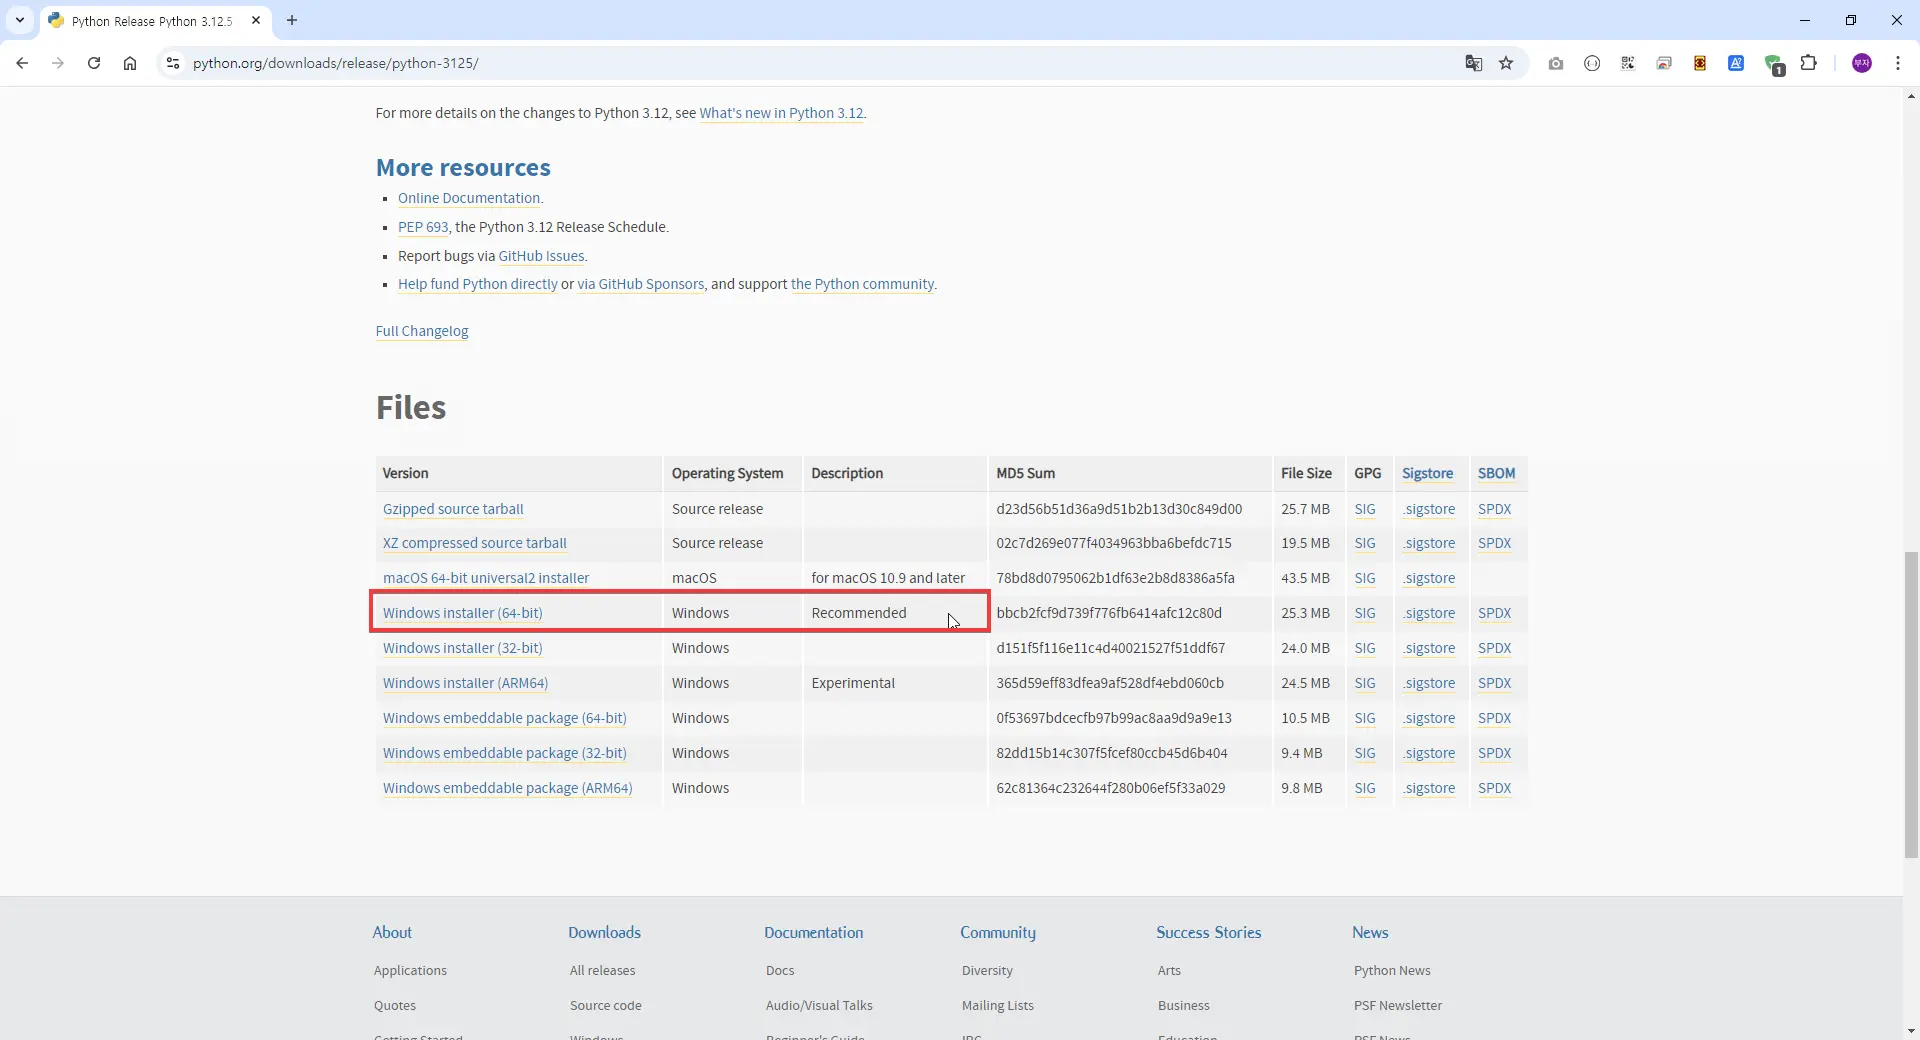This screenshot has height=1040, width=1920.
Task: Open the browser home page
Action: (x=130, y=63)
